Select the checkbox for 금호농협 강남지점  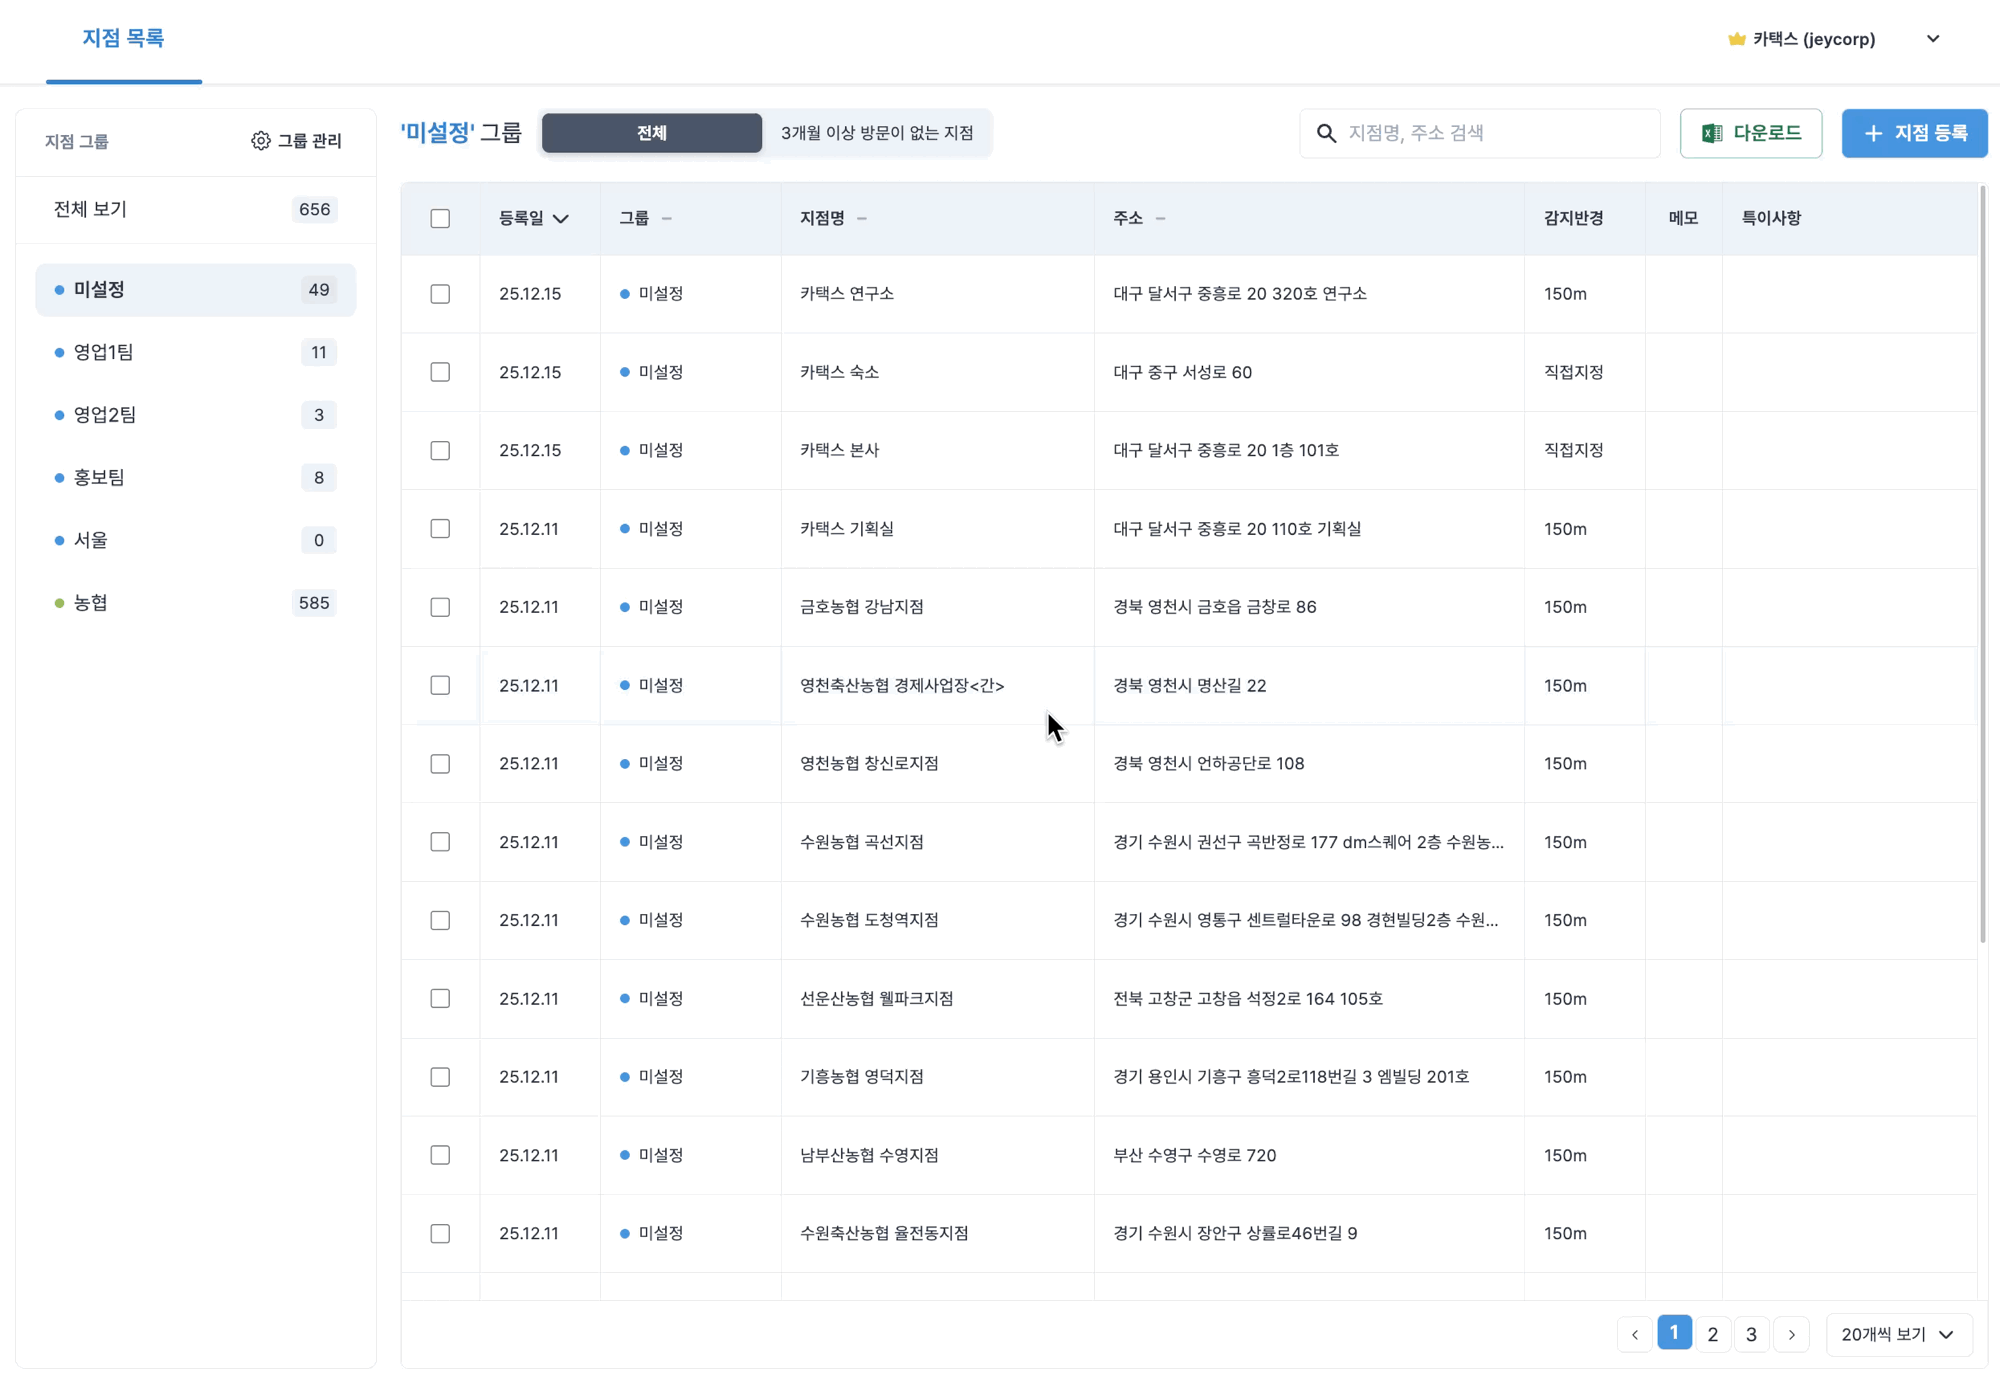[x=440, y=607]
